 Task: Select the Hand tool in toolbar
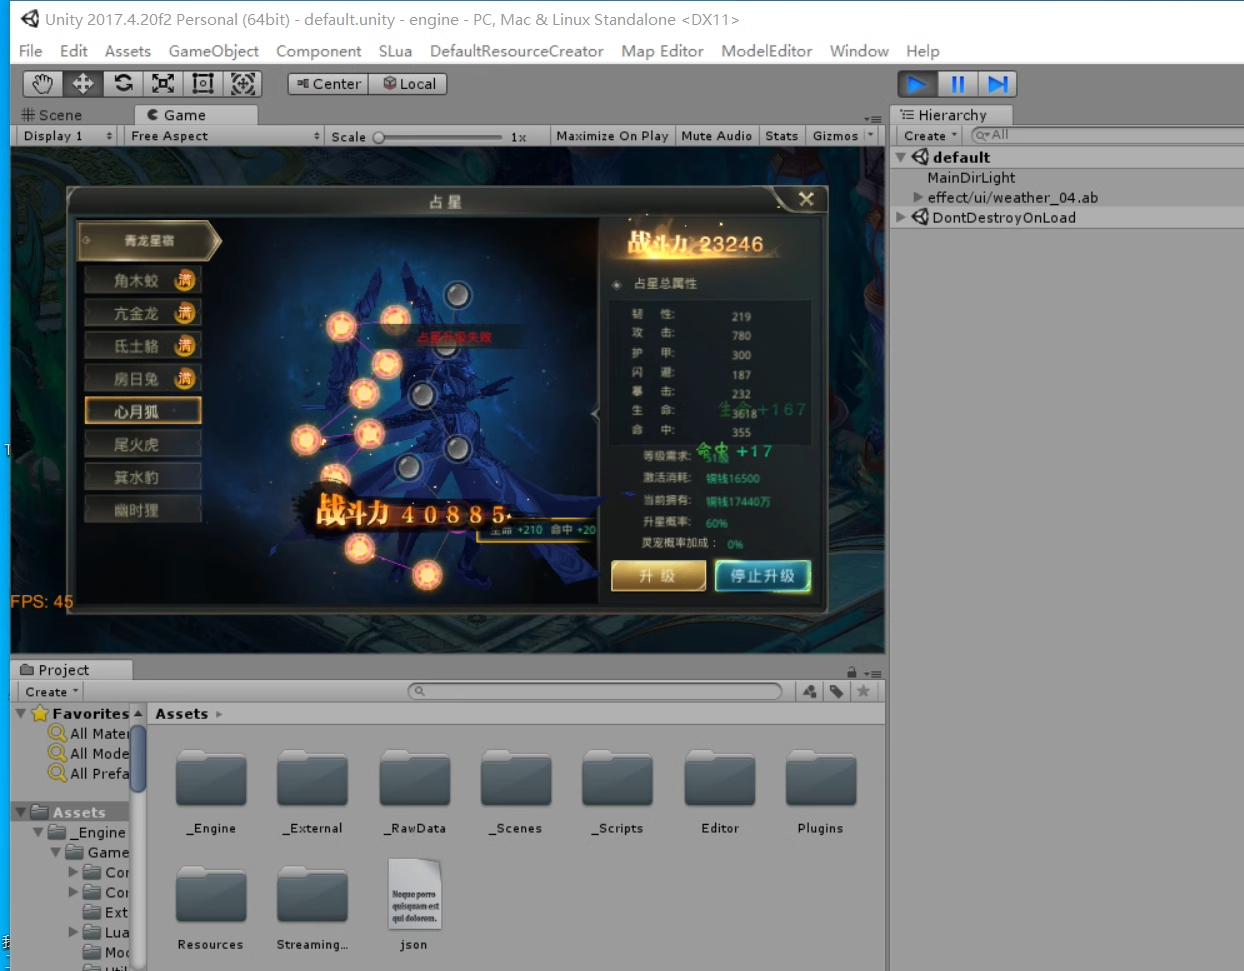point(42,84)
